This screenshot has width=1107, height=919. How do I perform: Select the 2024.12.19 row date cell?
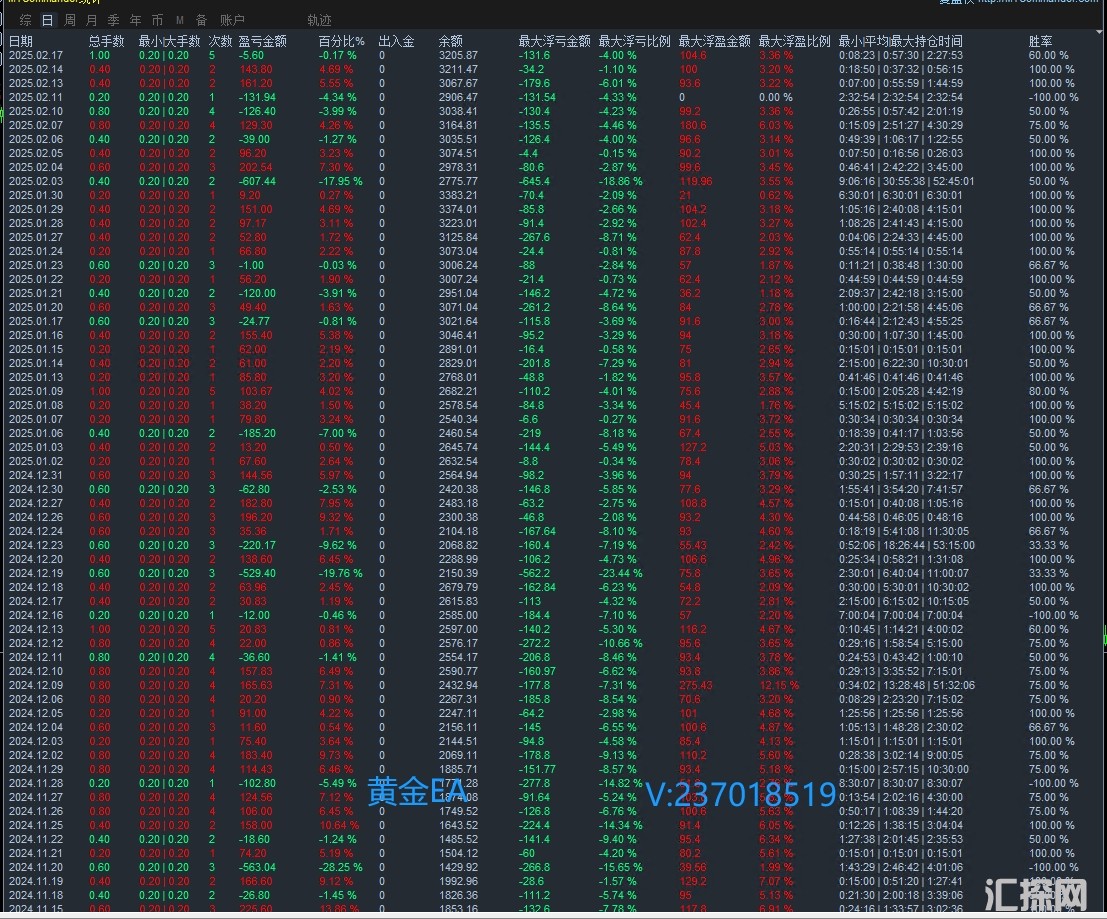[35, 573]
